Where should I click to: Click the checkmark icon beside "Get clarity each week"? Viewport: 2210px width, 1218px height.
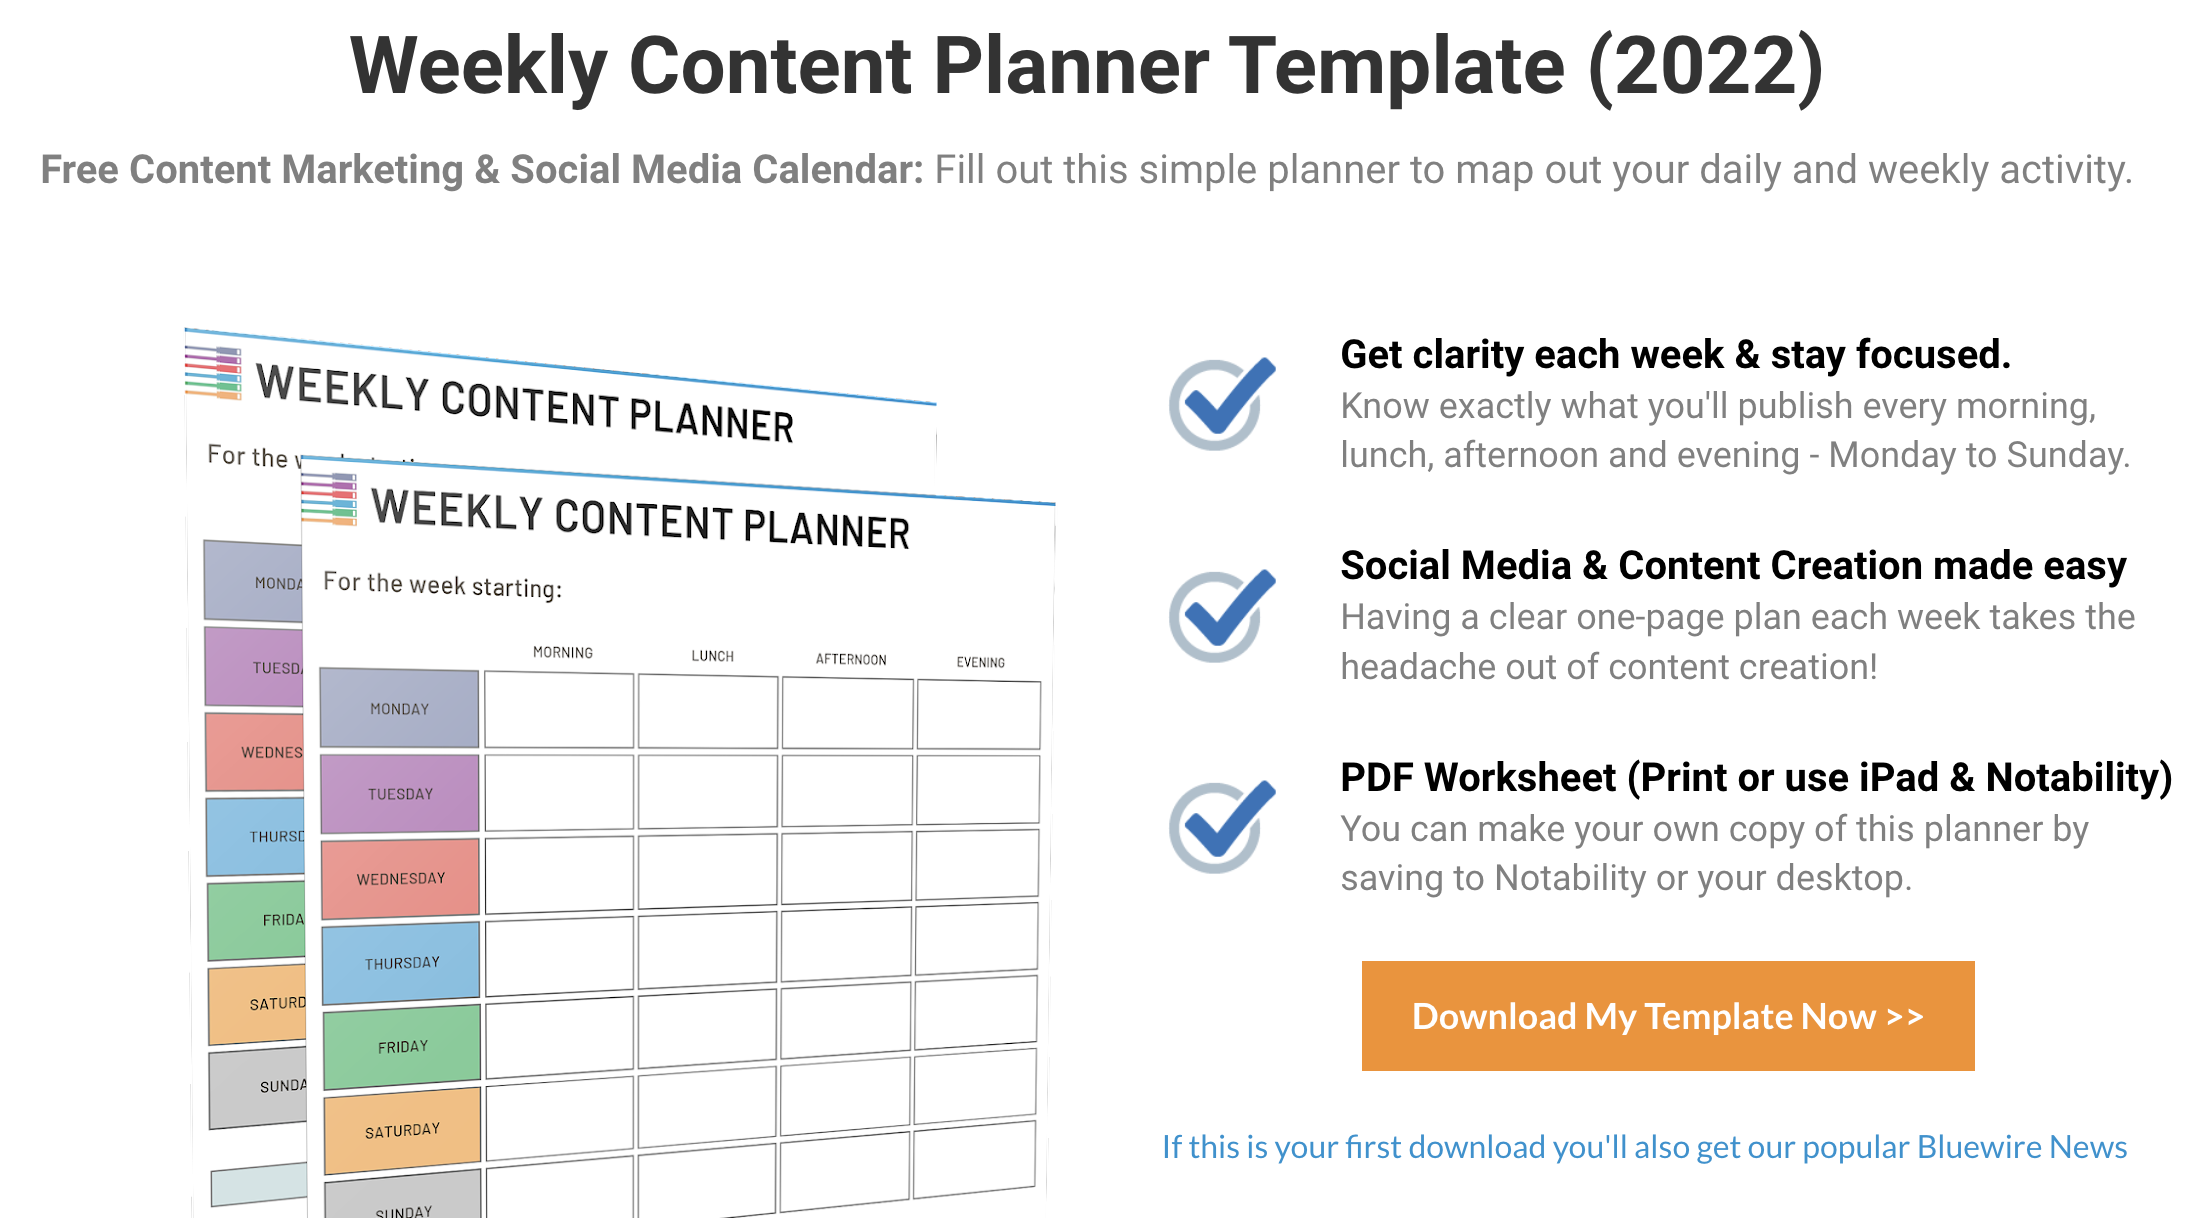1221,403
